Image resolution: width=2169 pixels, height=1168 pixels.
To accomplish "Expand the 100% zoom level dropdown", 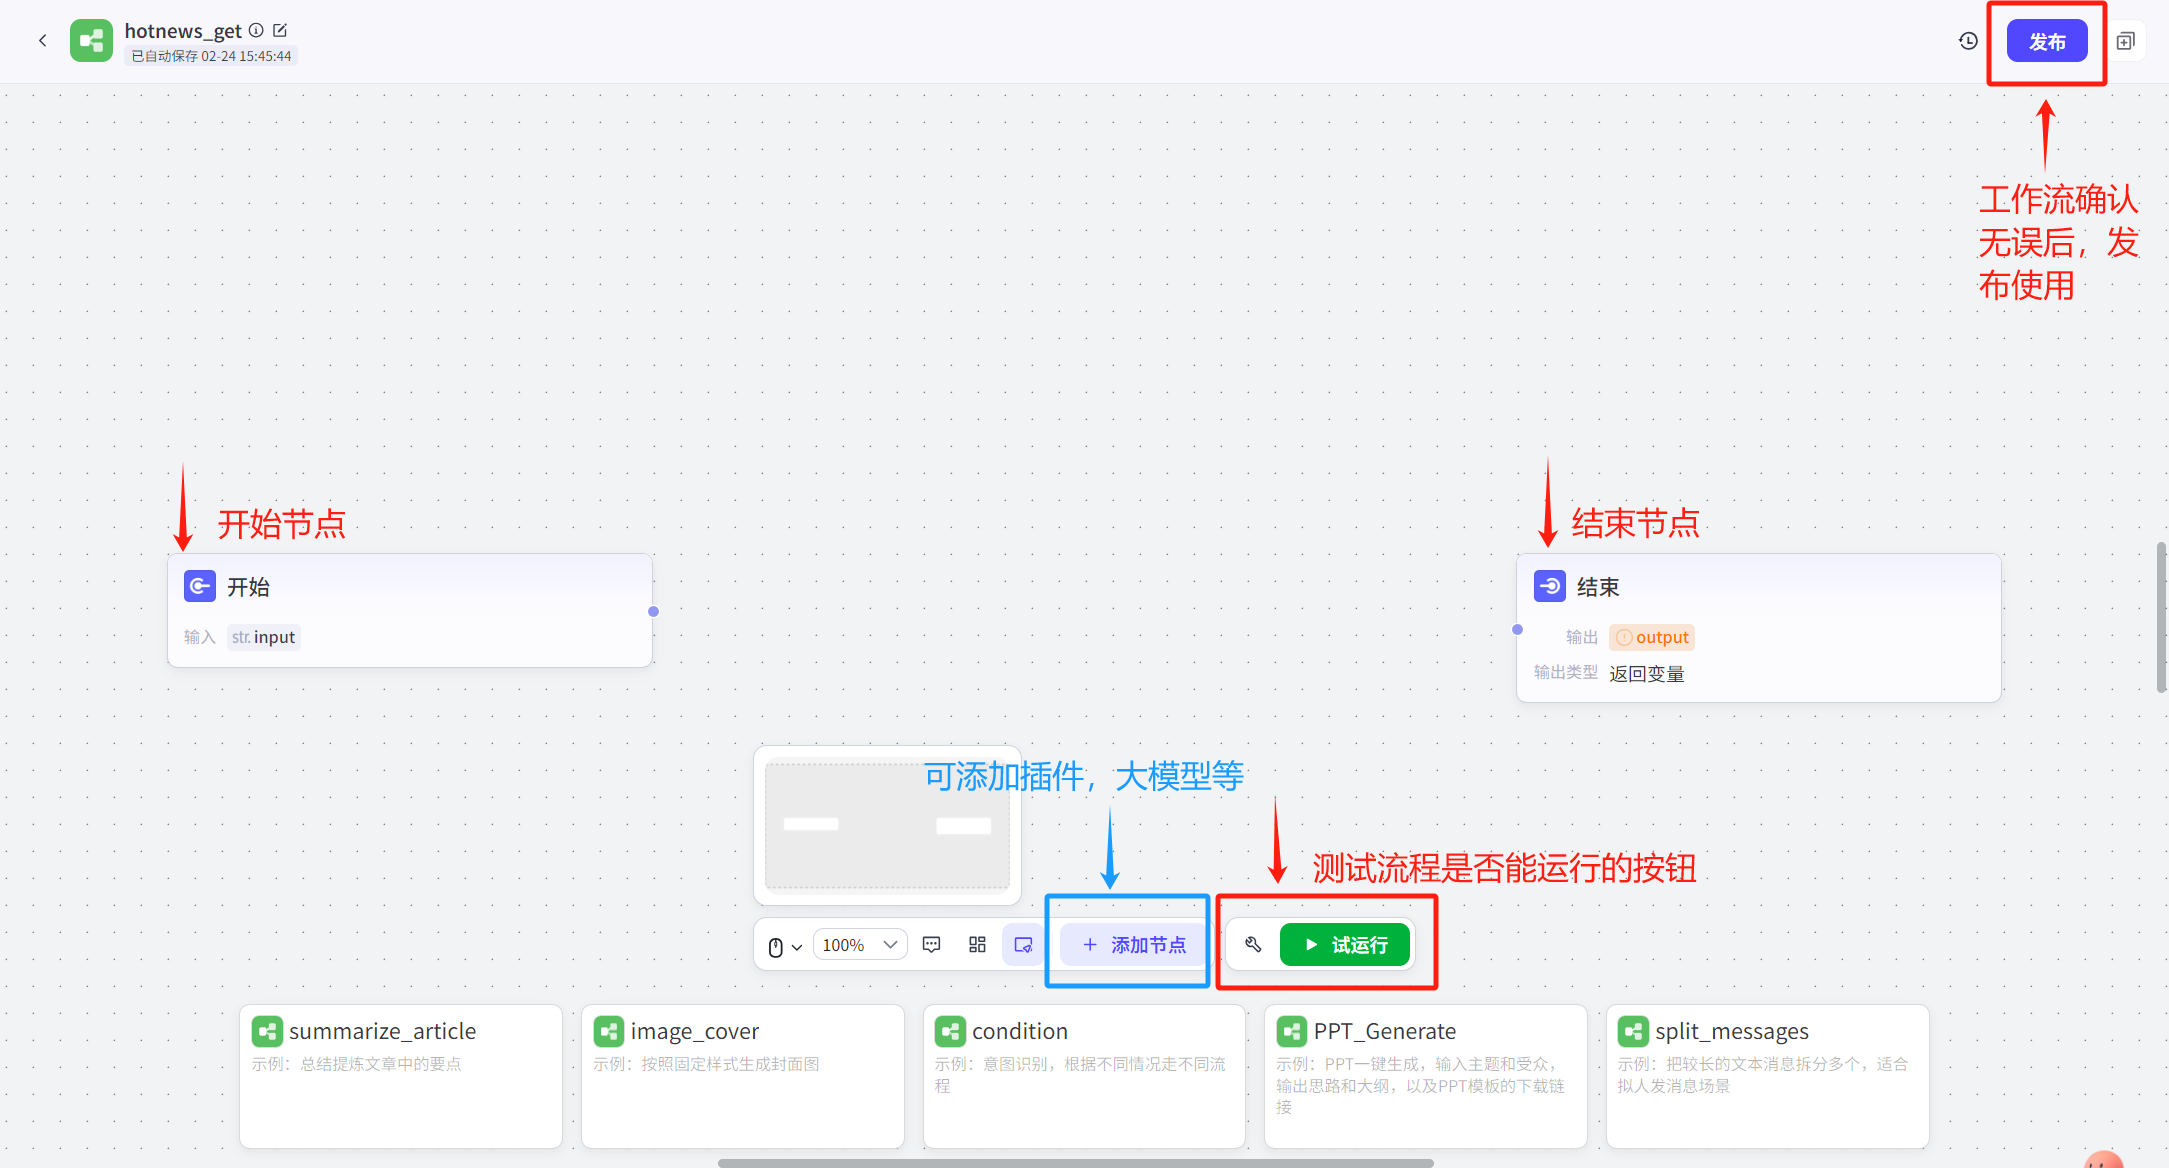I will (x=860, y=945).
